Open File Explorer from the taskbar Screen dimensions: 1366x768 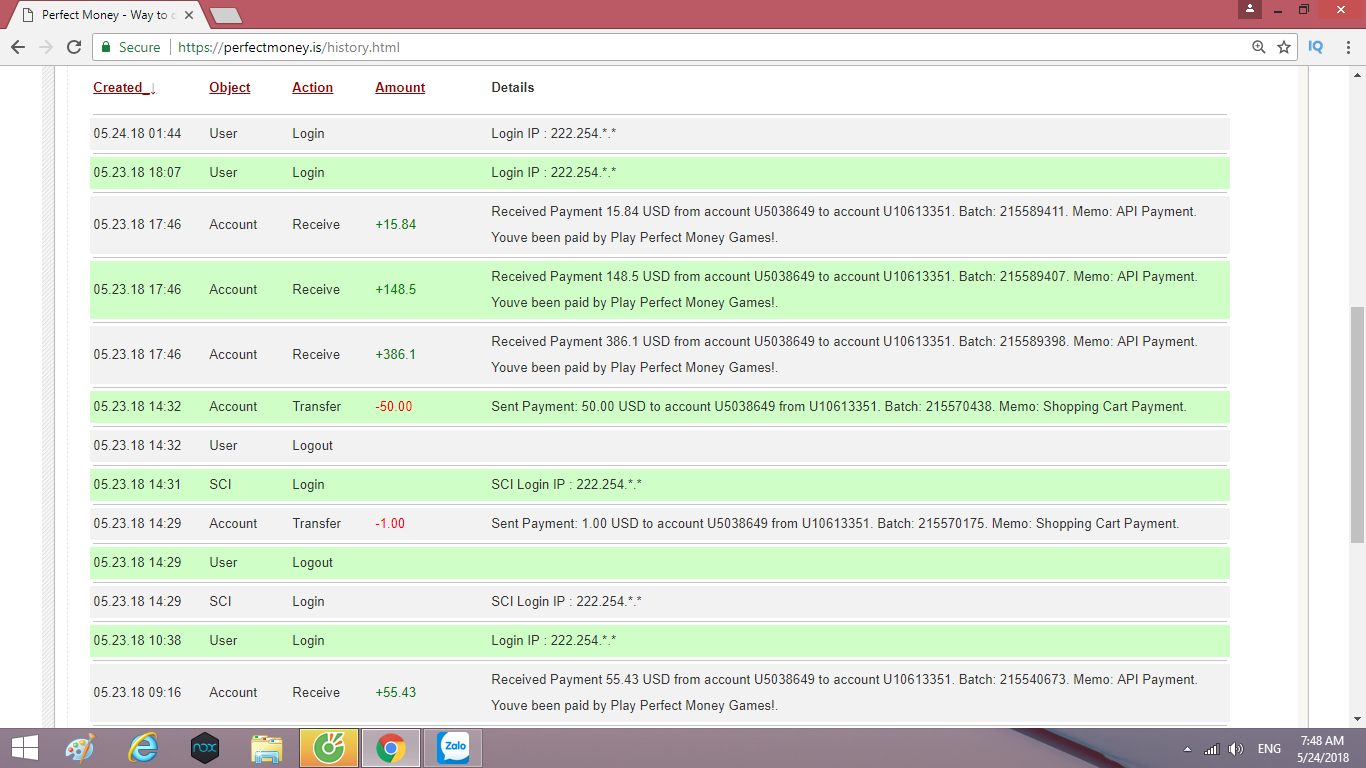coord(267,748)
